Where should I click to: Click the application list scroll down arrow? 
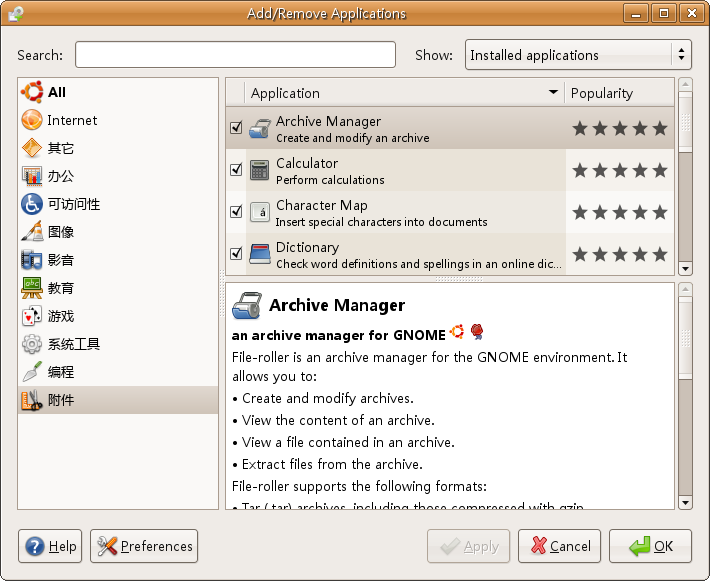pyautogui.click(x=685, y=269)
